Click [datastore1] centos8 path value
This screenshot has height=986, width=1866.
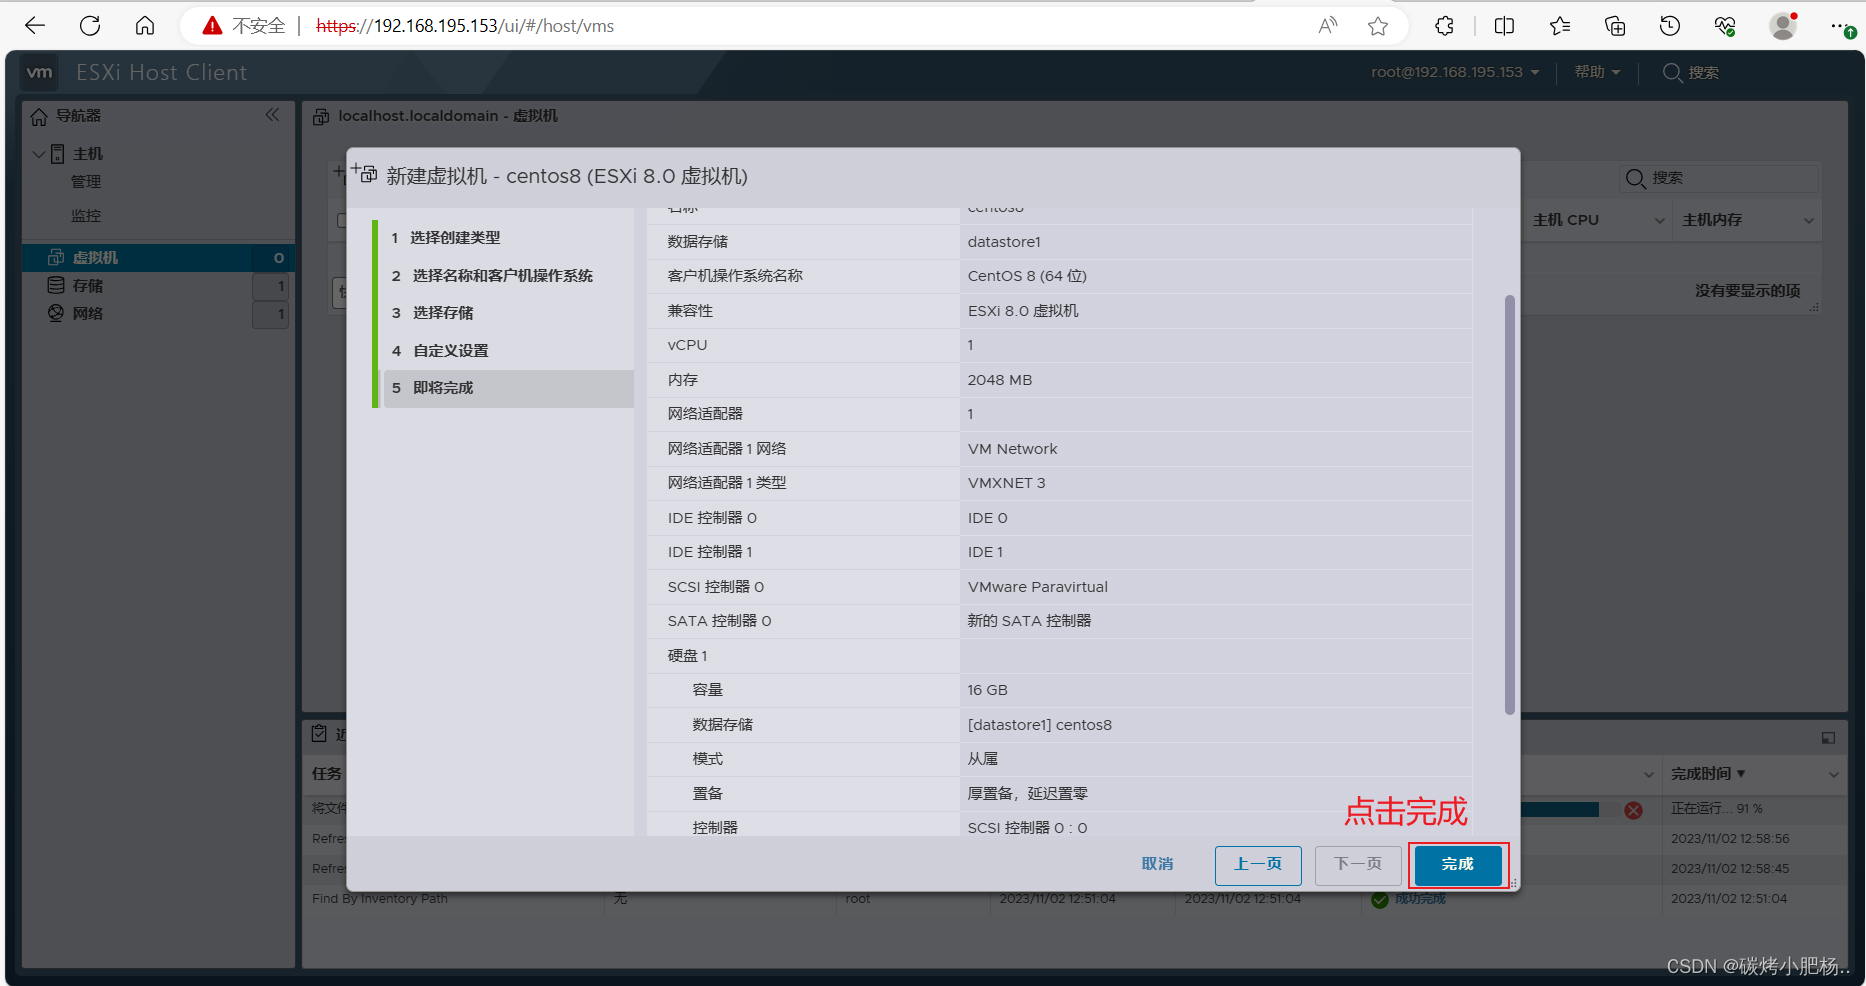coord(1039,725)
